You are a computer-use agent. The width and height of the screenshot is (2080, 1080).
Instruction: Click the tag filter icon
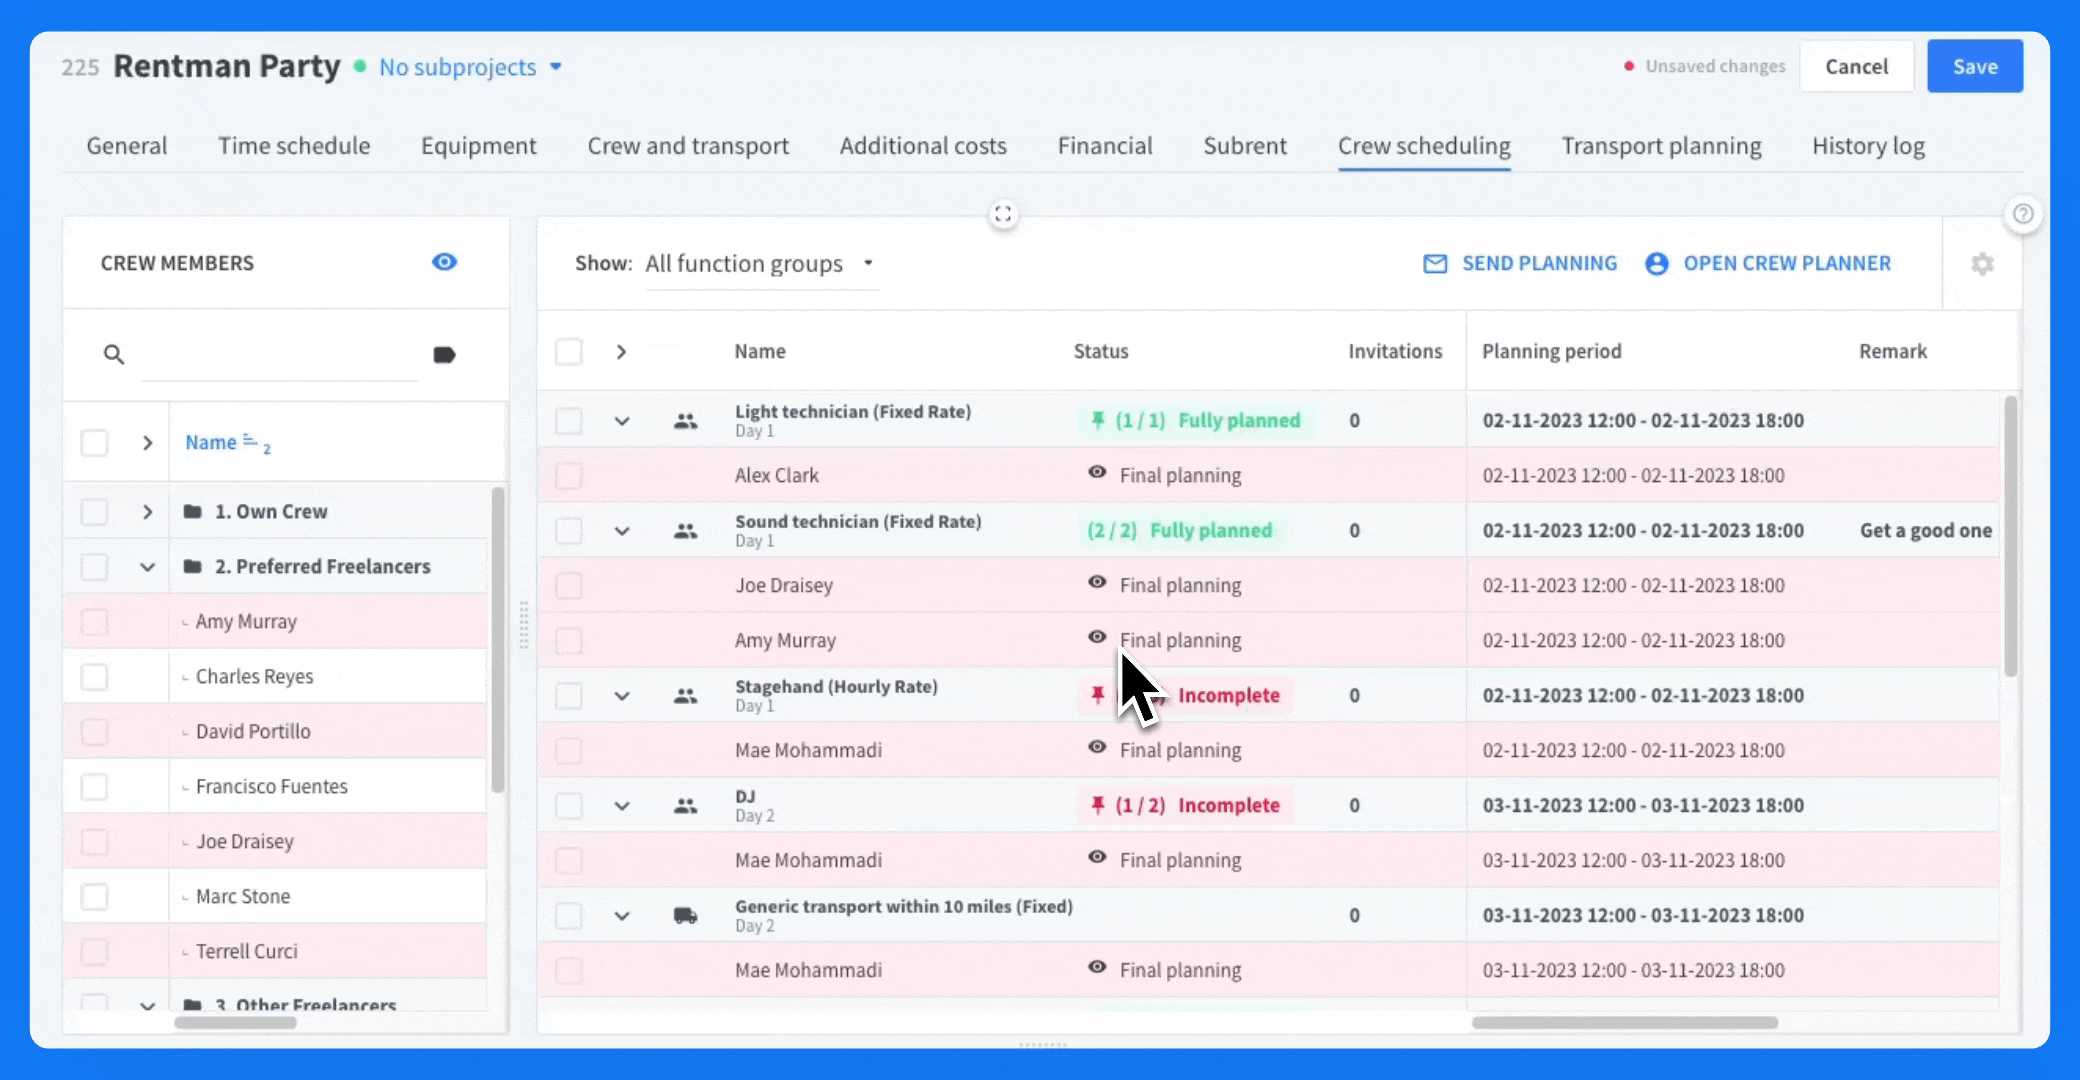pos(444,355)
